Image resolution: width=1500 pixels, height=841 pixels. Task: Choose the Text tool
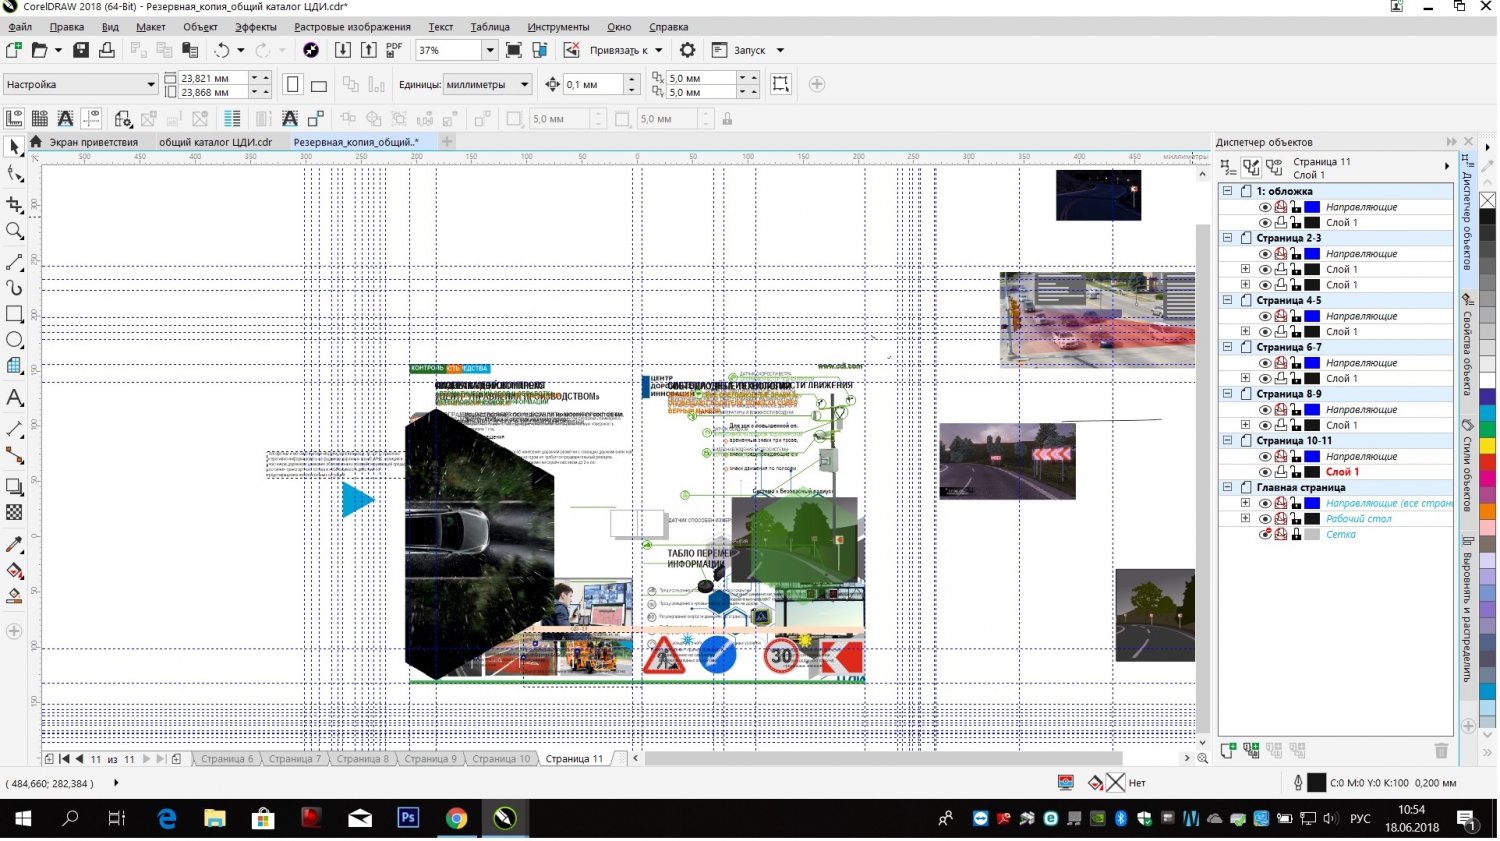14,398
